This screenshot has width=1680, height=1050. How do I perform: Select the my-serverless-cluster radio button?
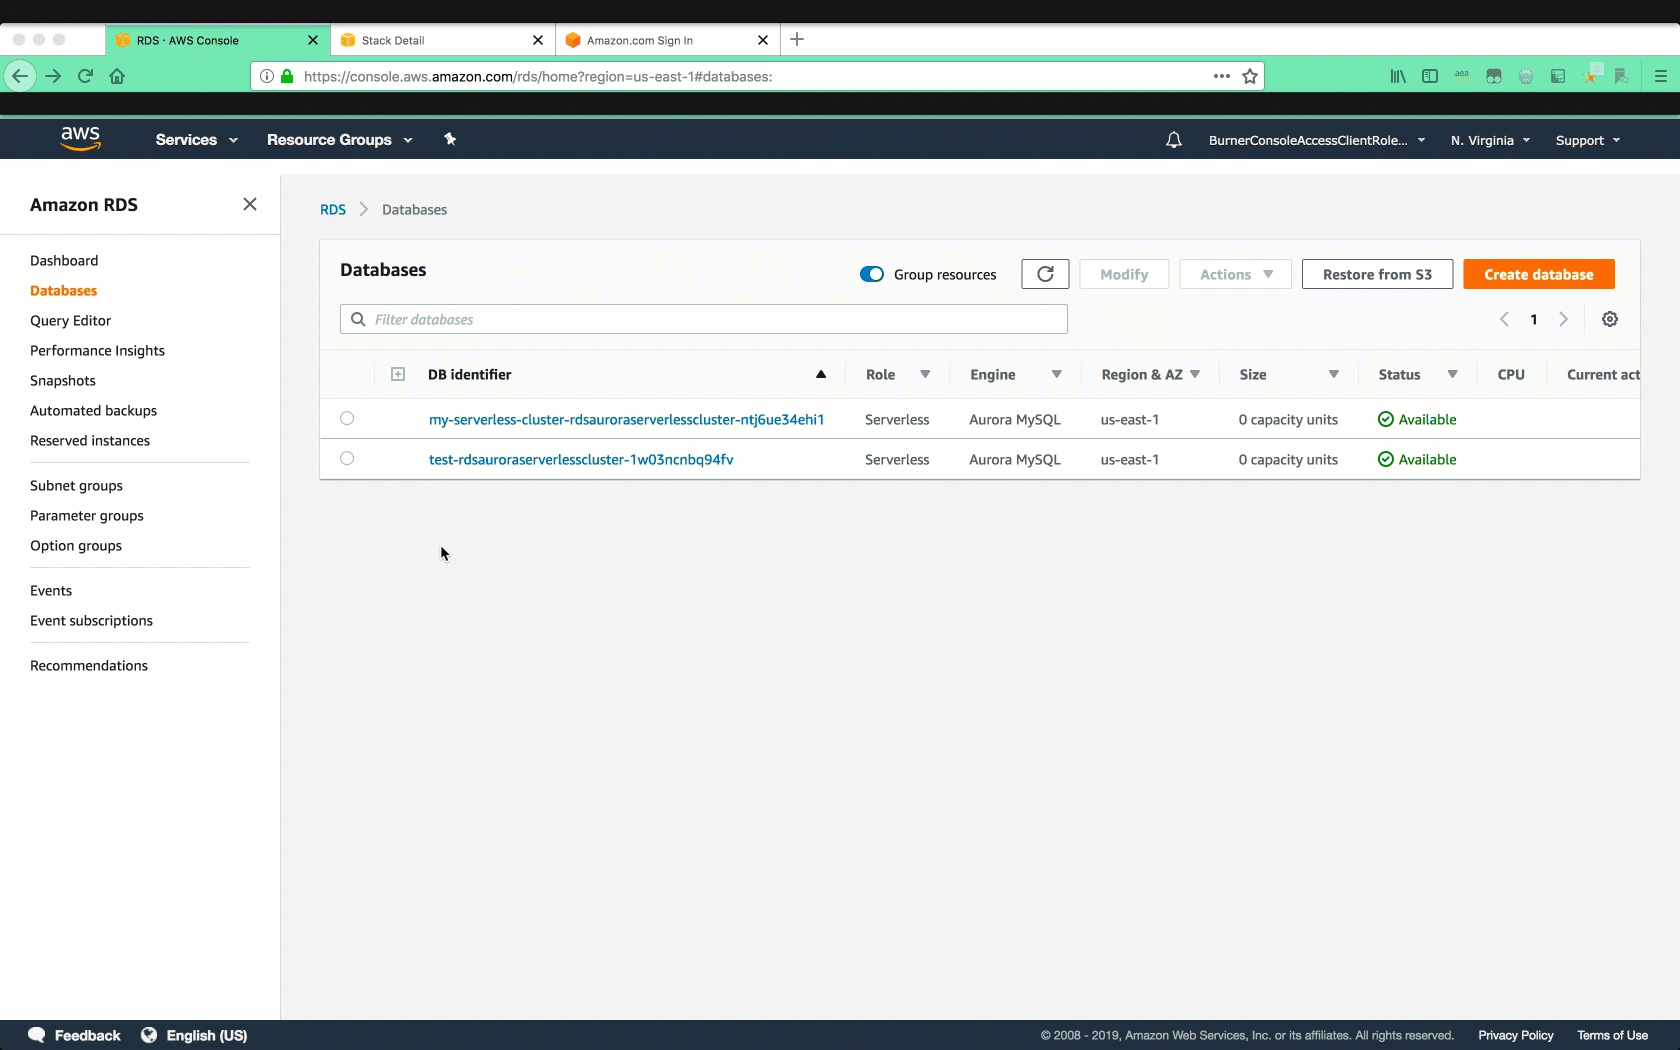click(x=347, y=418)
